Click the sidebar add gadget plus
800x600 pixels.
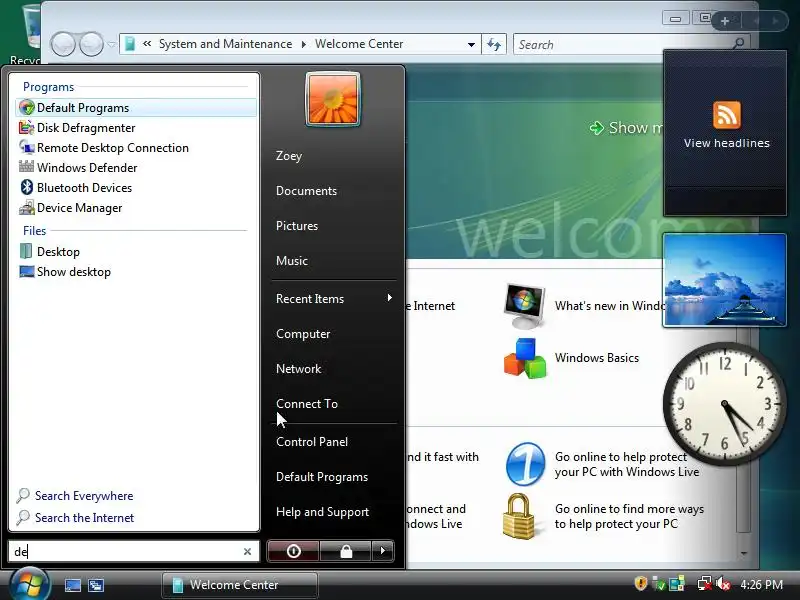point(724,21)
